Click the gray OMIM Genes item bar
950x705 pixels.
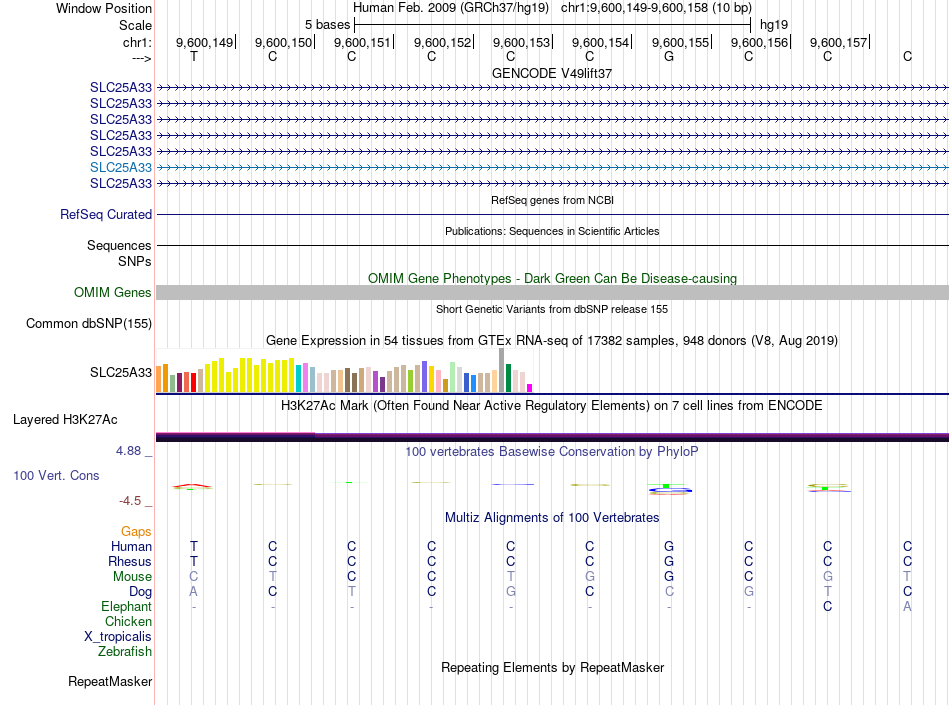point(551,292)
